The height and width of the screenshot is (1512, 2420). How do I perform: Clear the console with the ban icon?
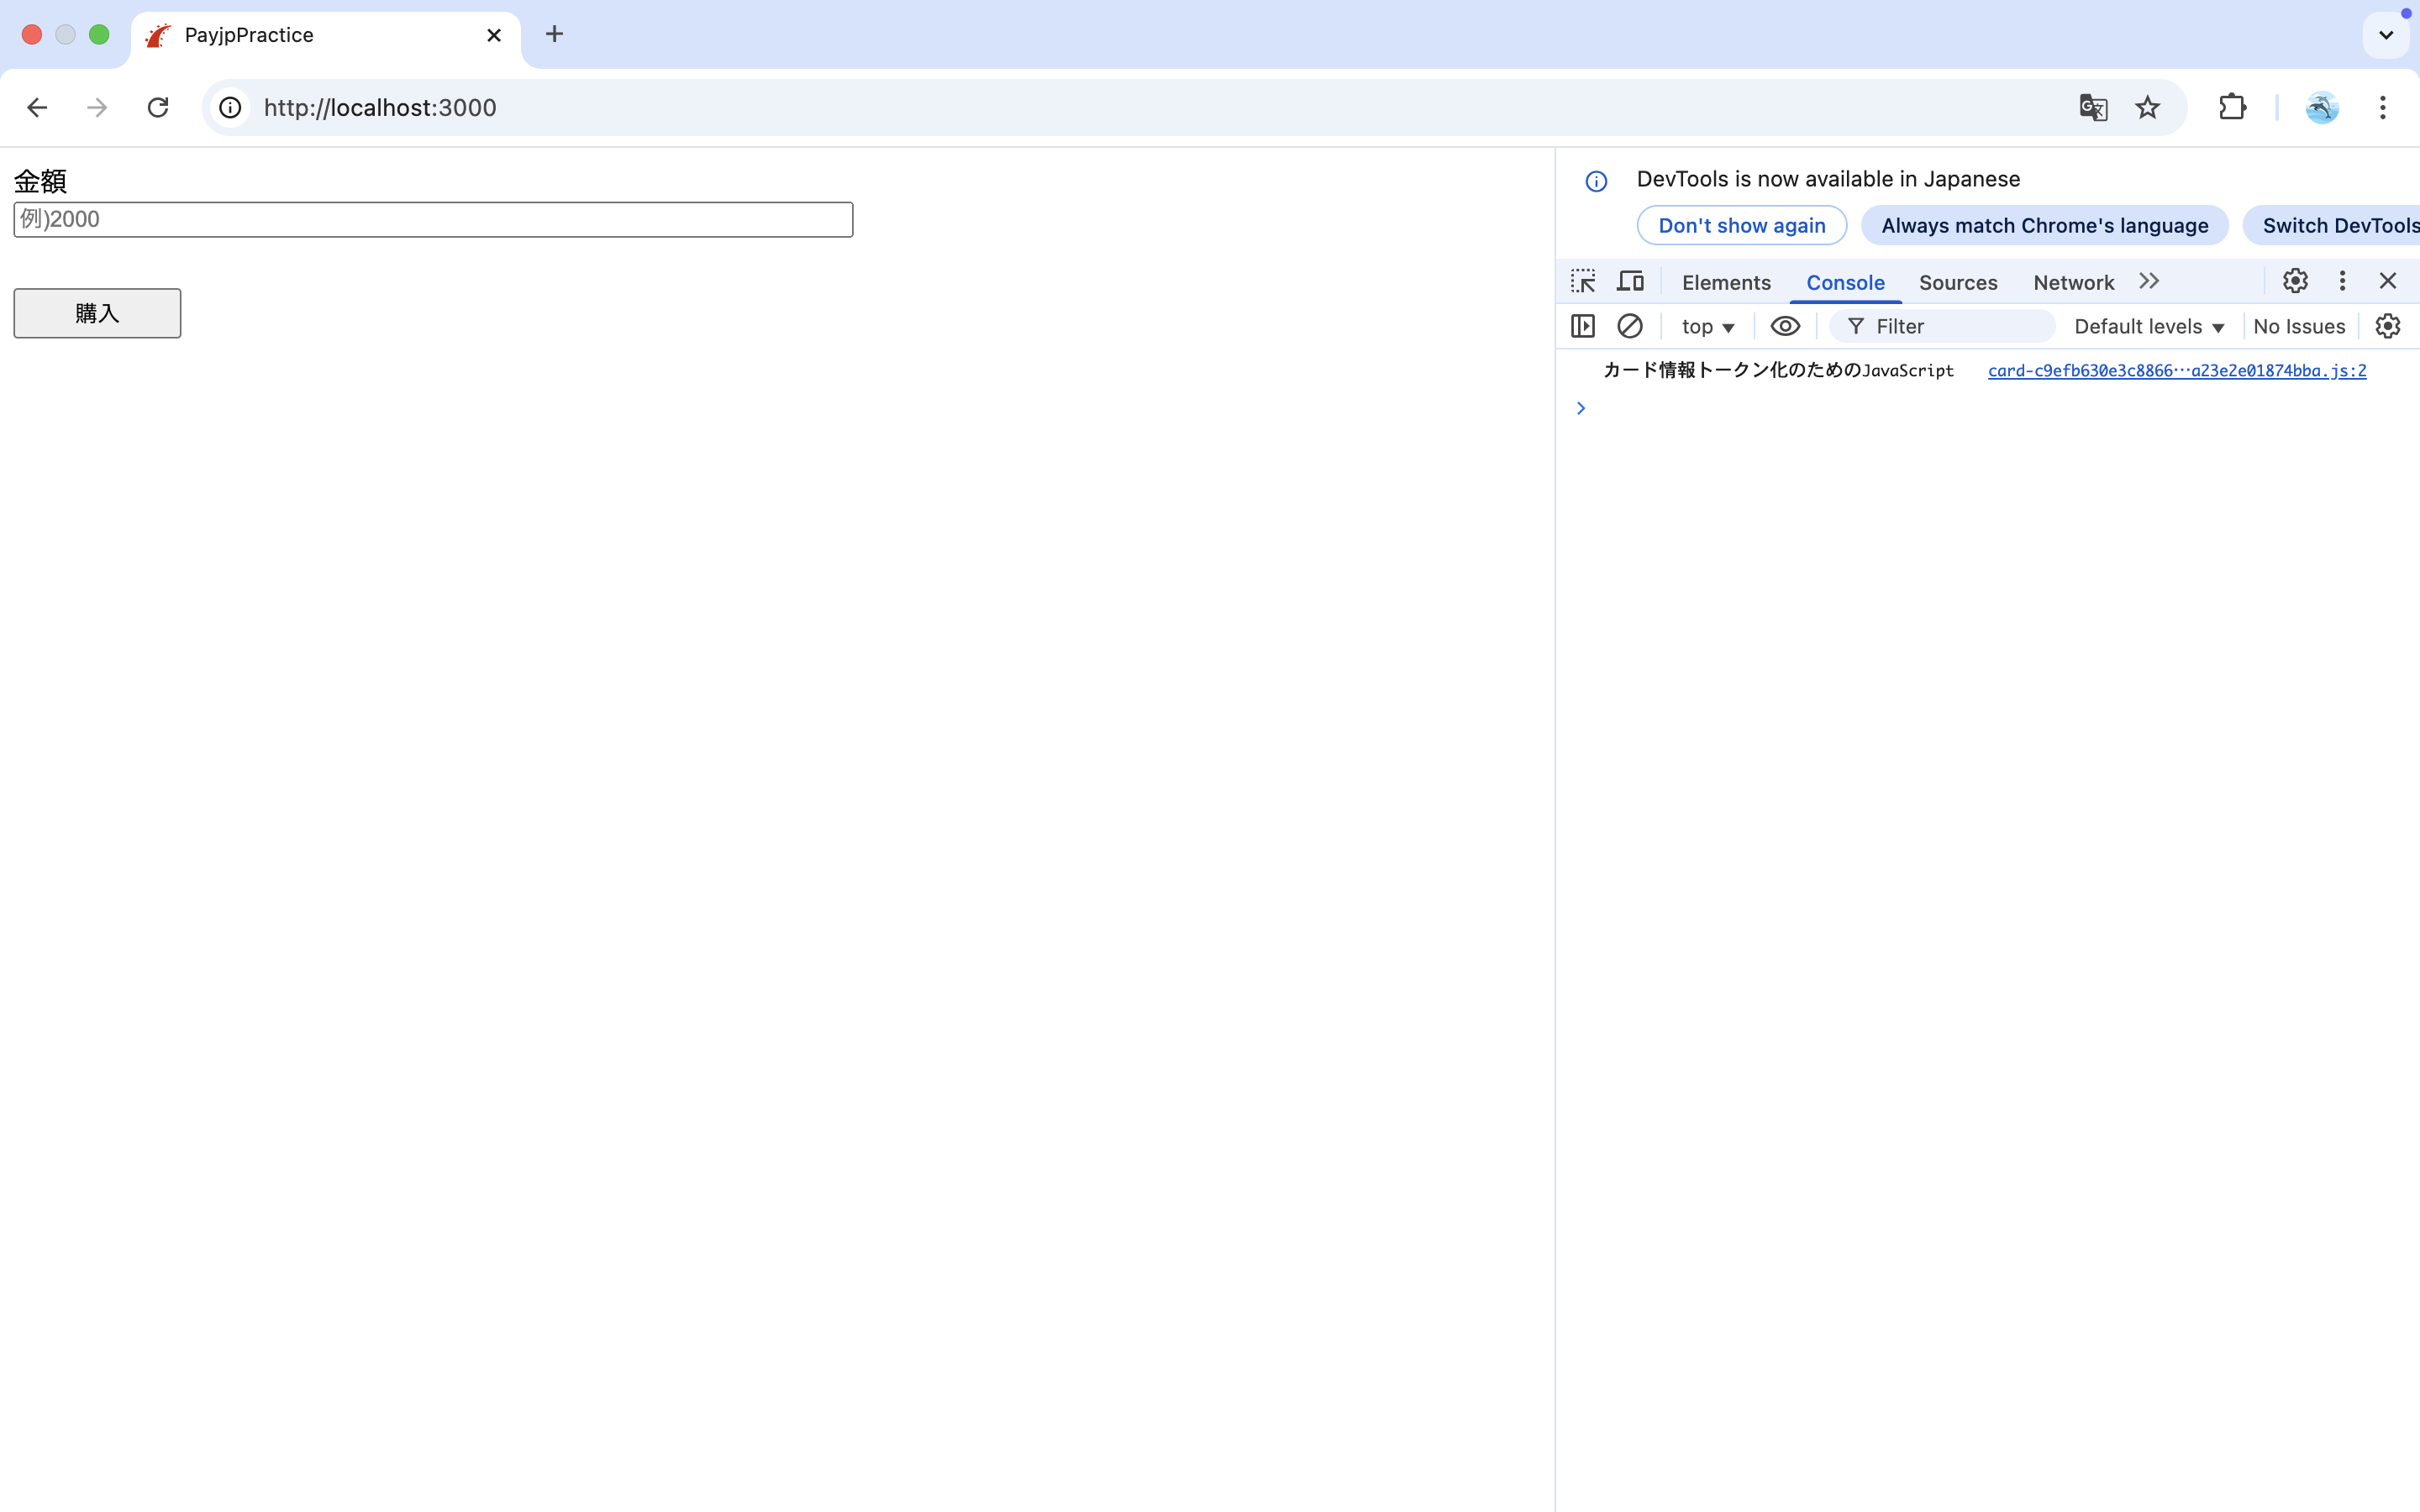pyautogui.click(x=1630, y=326)
